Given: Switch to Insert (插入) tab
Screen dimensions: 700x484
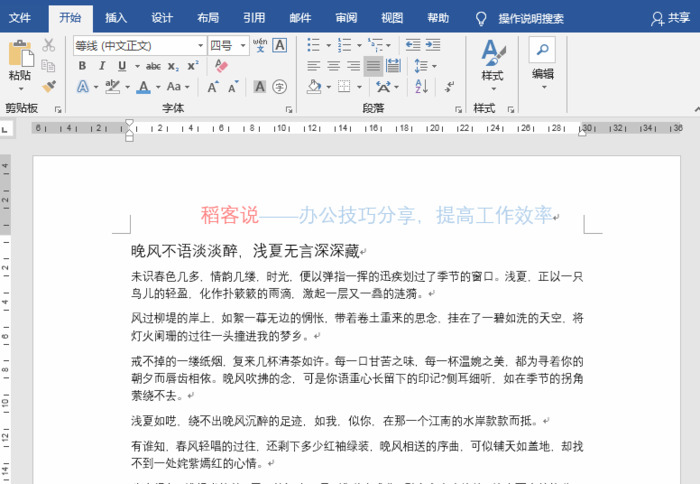Looking at the screenshot, I should coord(116,18).
